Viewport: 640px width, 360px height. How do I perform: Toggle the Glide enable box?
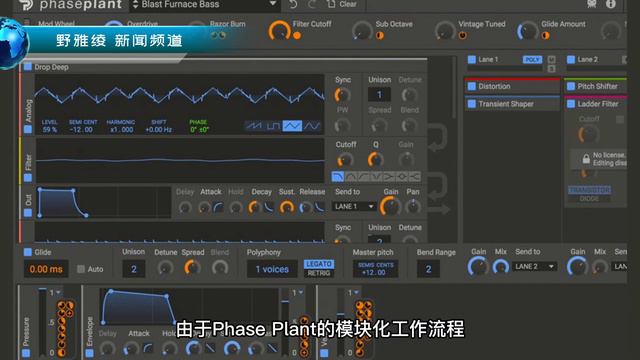(x=28, y=252)
